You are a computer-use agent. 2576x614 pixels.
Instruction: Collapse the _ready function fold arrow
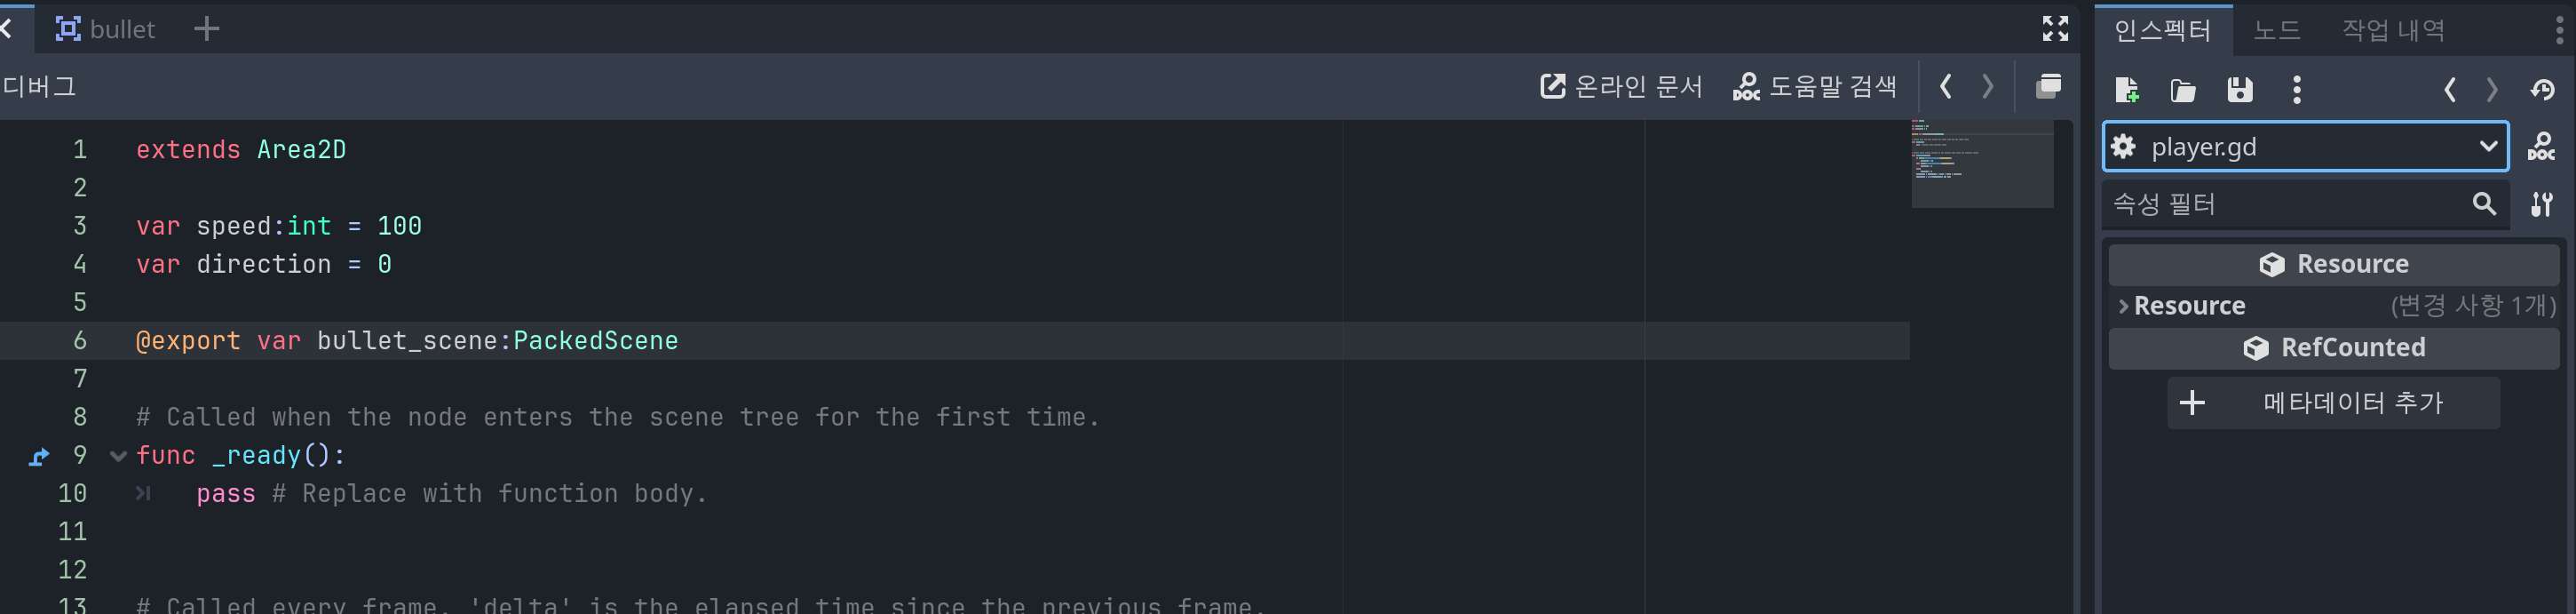point(118,456)
